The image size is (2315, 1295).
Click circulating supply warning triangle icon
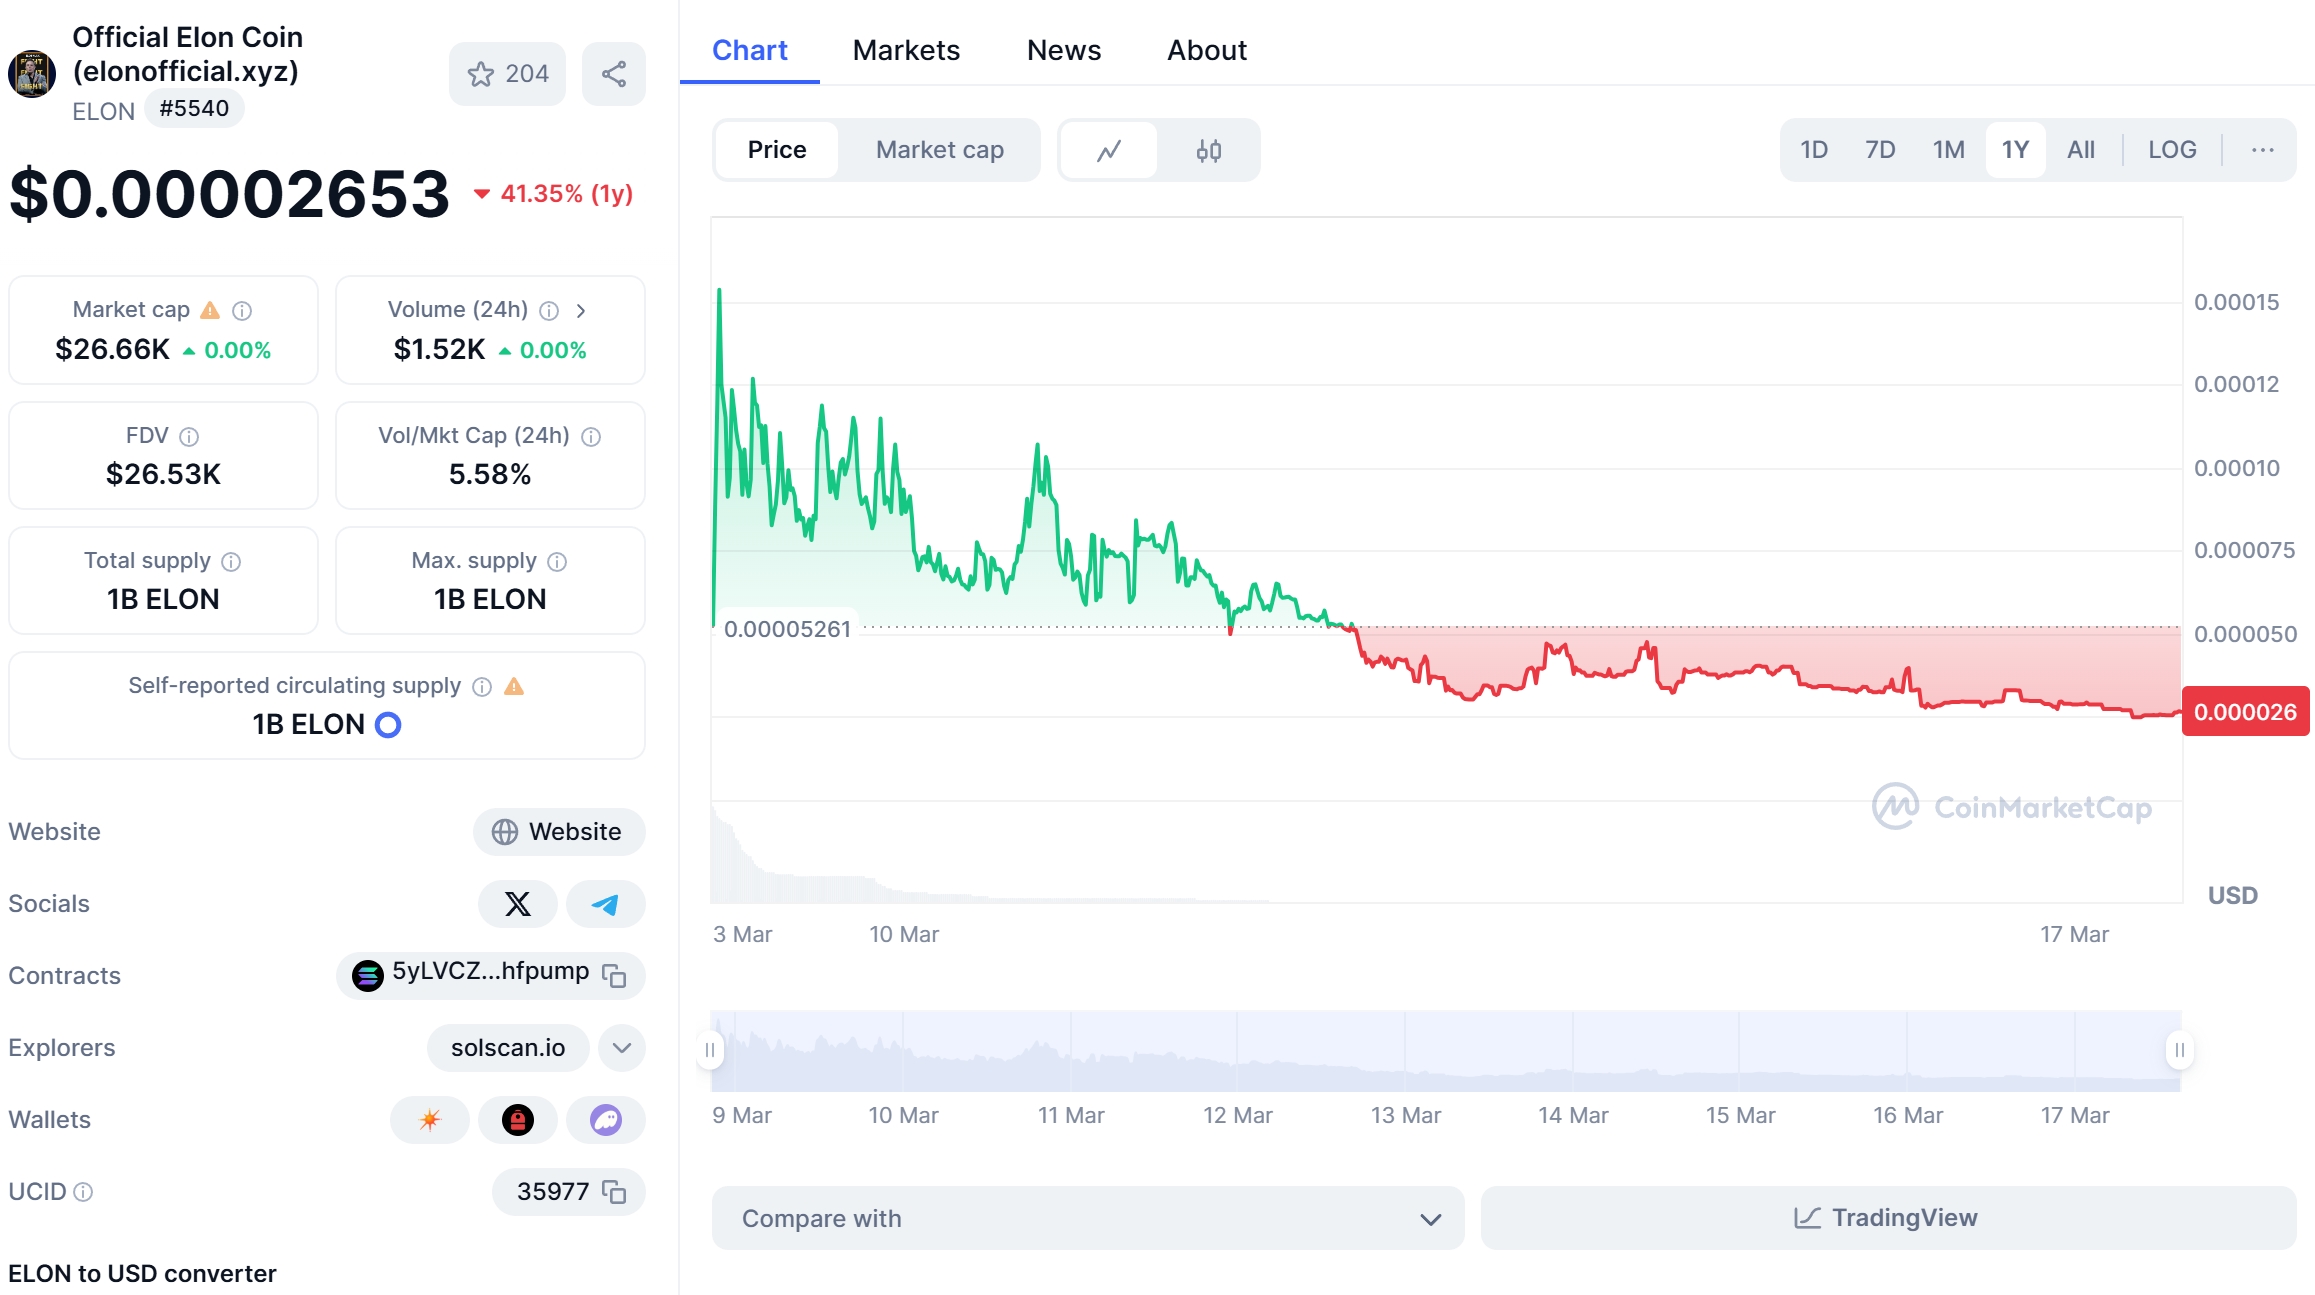coord(514,686)
